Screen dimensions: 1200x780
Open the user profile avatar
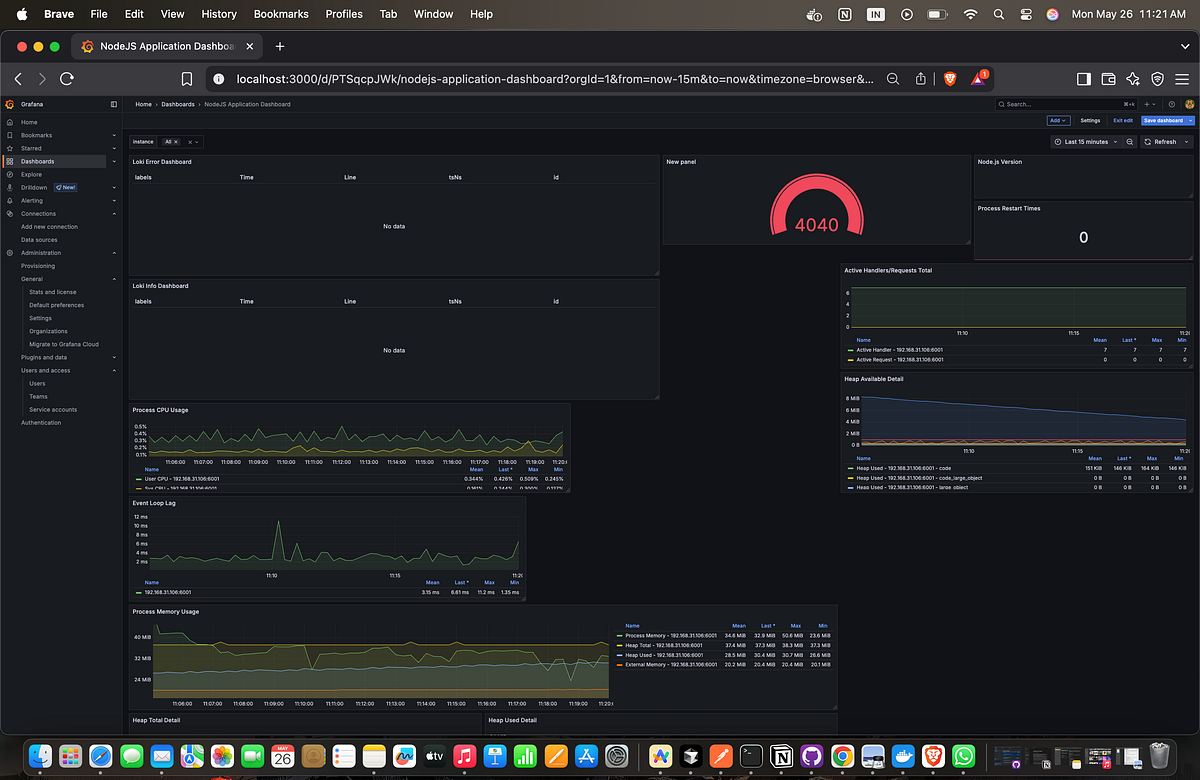tap(1189, 104)
